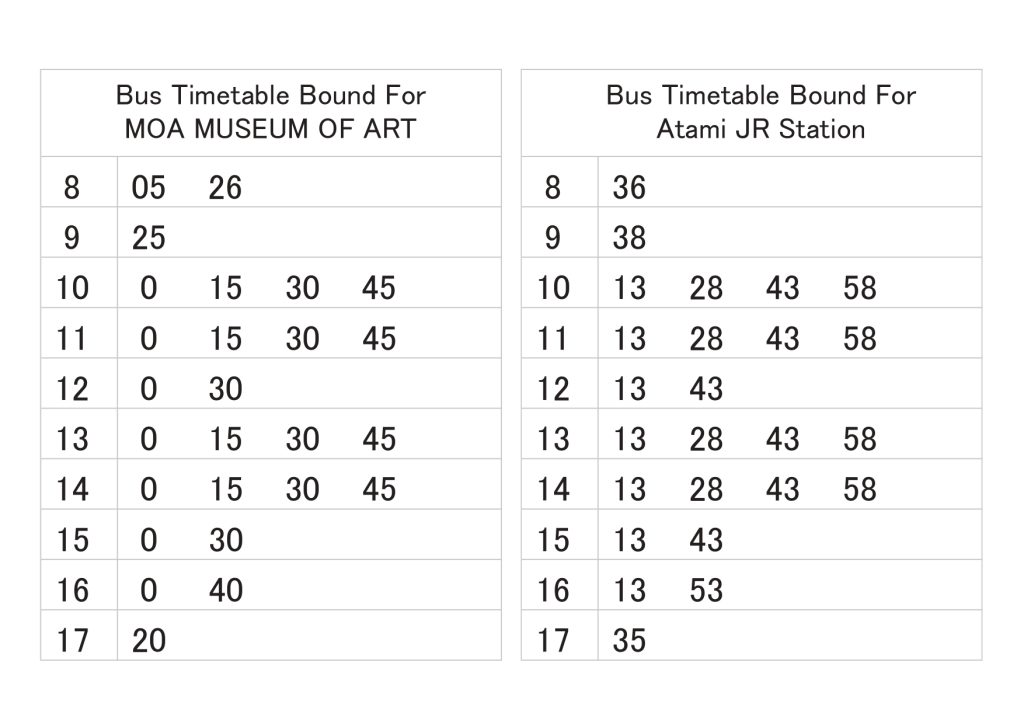Select the 12:43 departure to Atami JR Station

(706, 389)
